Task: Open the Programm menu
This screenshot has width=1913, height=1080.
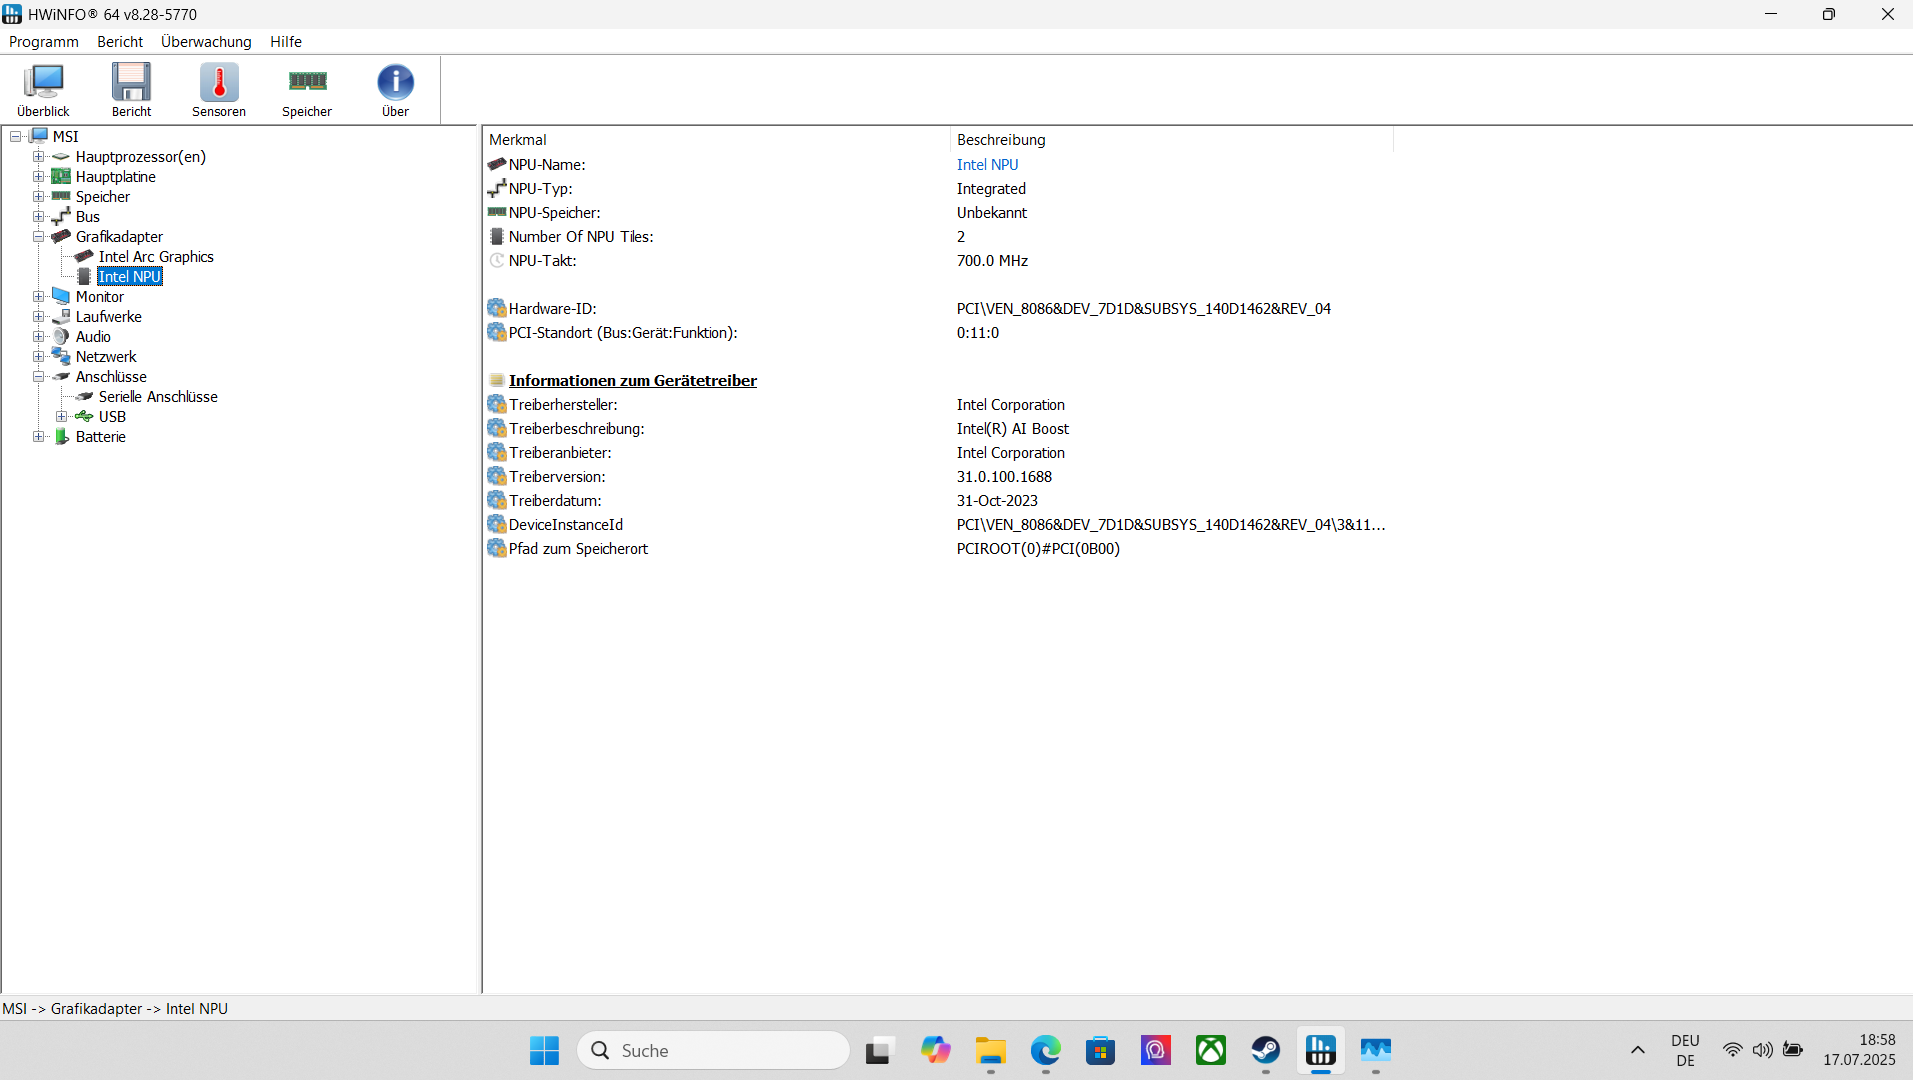Action: pos(44,42)
